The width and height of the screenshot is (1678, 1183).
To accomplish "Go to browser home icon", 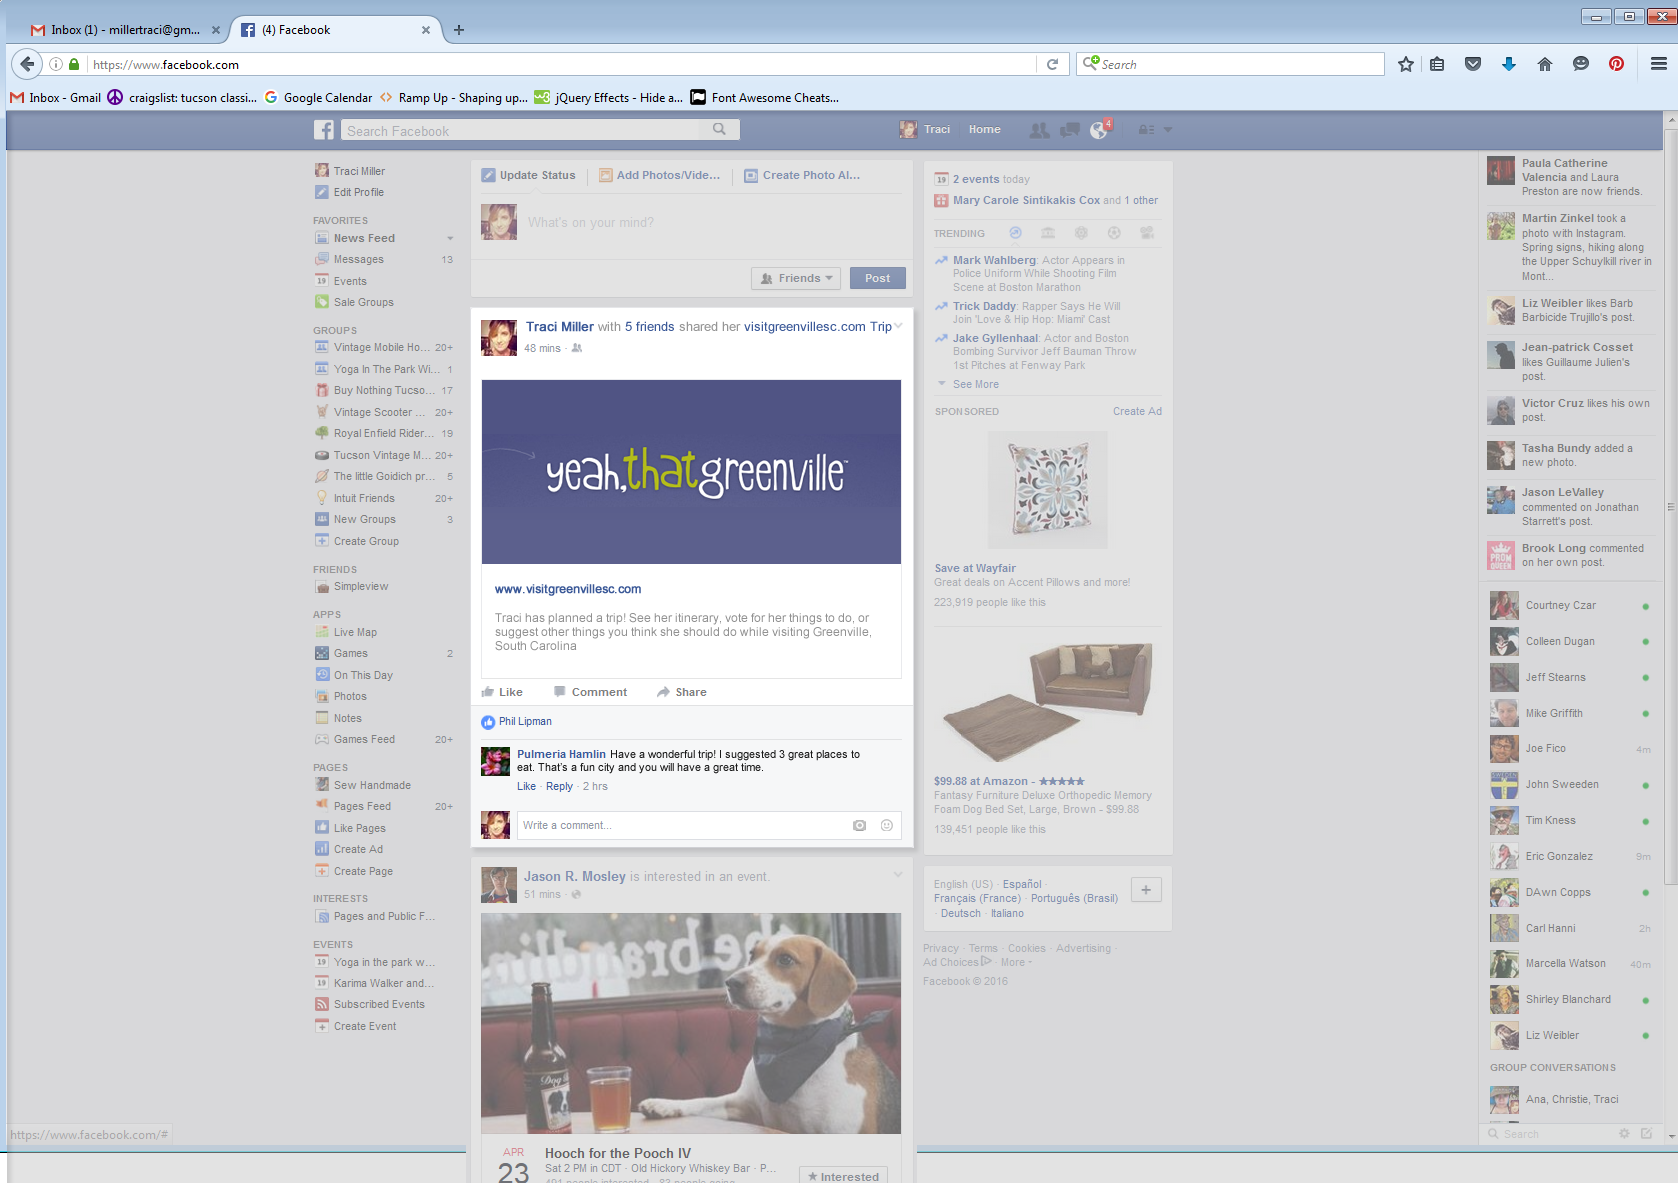I will (1545, 64).
